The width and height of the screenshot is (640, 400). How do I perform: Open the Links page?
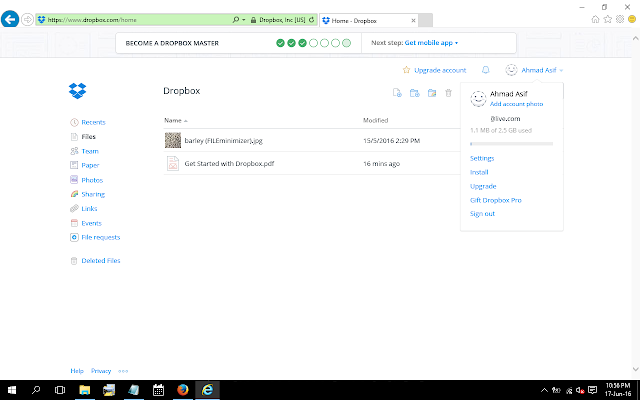pos(89,209)
